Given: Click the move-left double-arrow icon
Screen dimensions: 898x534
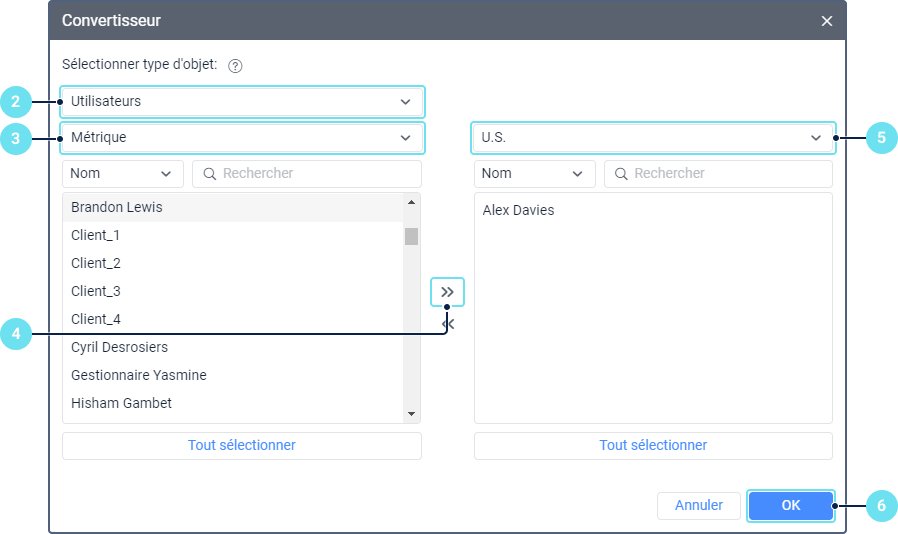Looking at the screenshot, I should 449,325.
